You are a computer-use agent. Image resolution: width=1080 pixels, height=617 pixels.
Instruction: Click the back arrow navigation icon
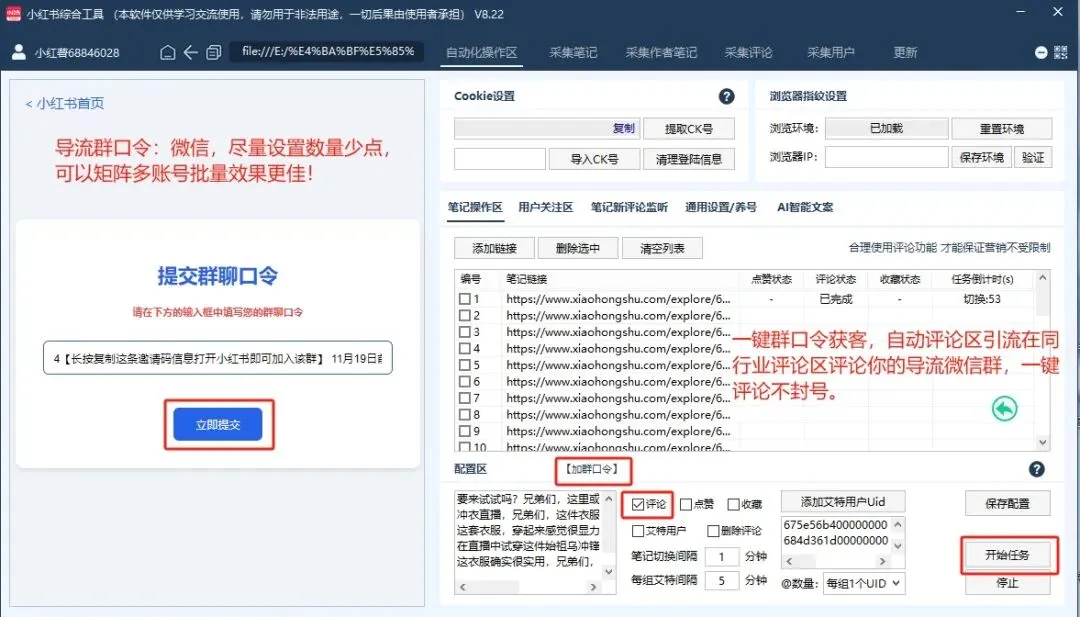[190, 52]
